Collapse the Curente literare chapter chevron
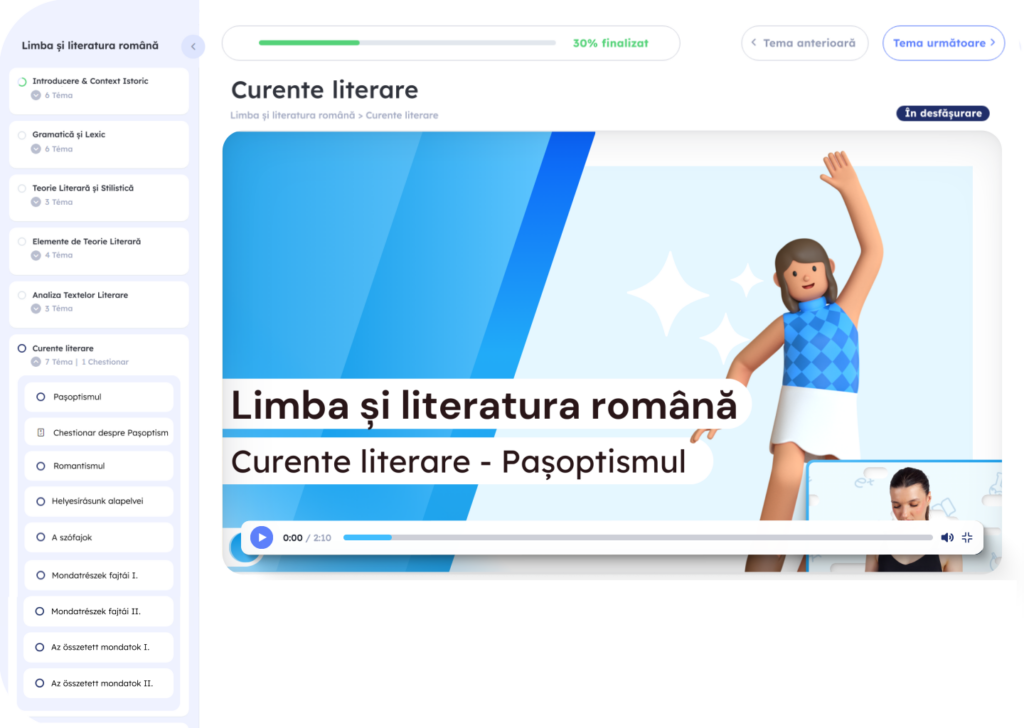The image size is (1024, 728). coord(36,362)
